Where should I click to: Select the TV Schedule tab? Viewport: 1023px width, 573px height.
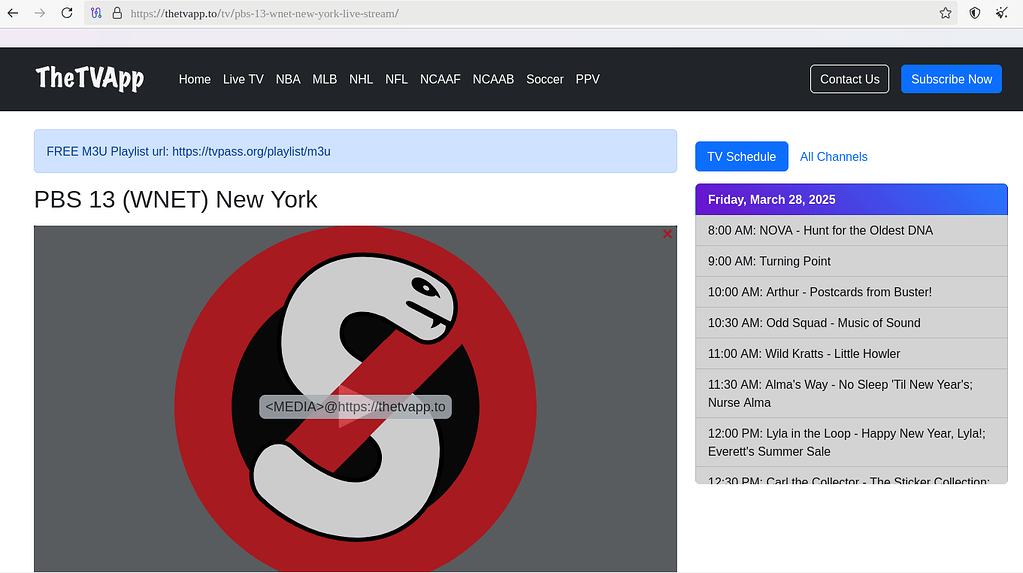pyautogui.click(x=741, y=157)
